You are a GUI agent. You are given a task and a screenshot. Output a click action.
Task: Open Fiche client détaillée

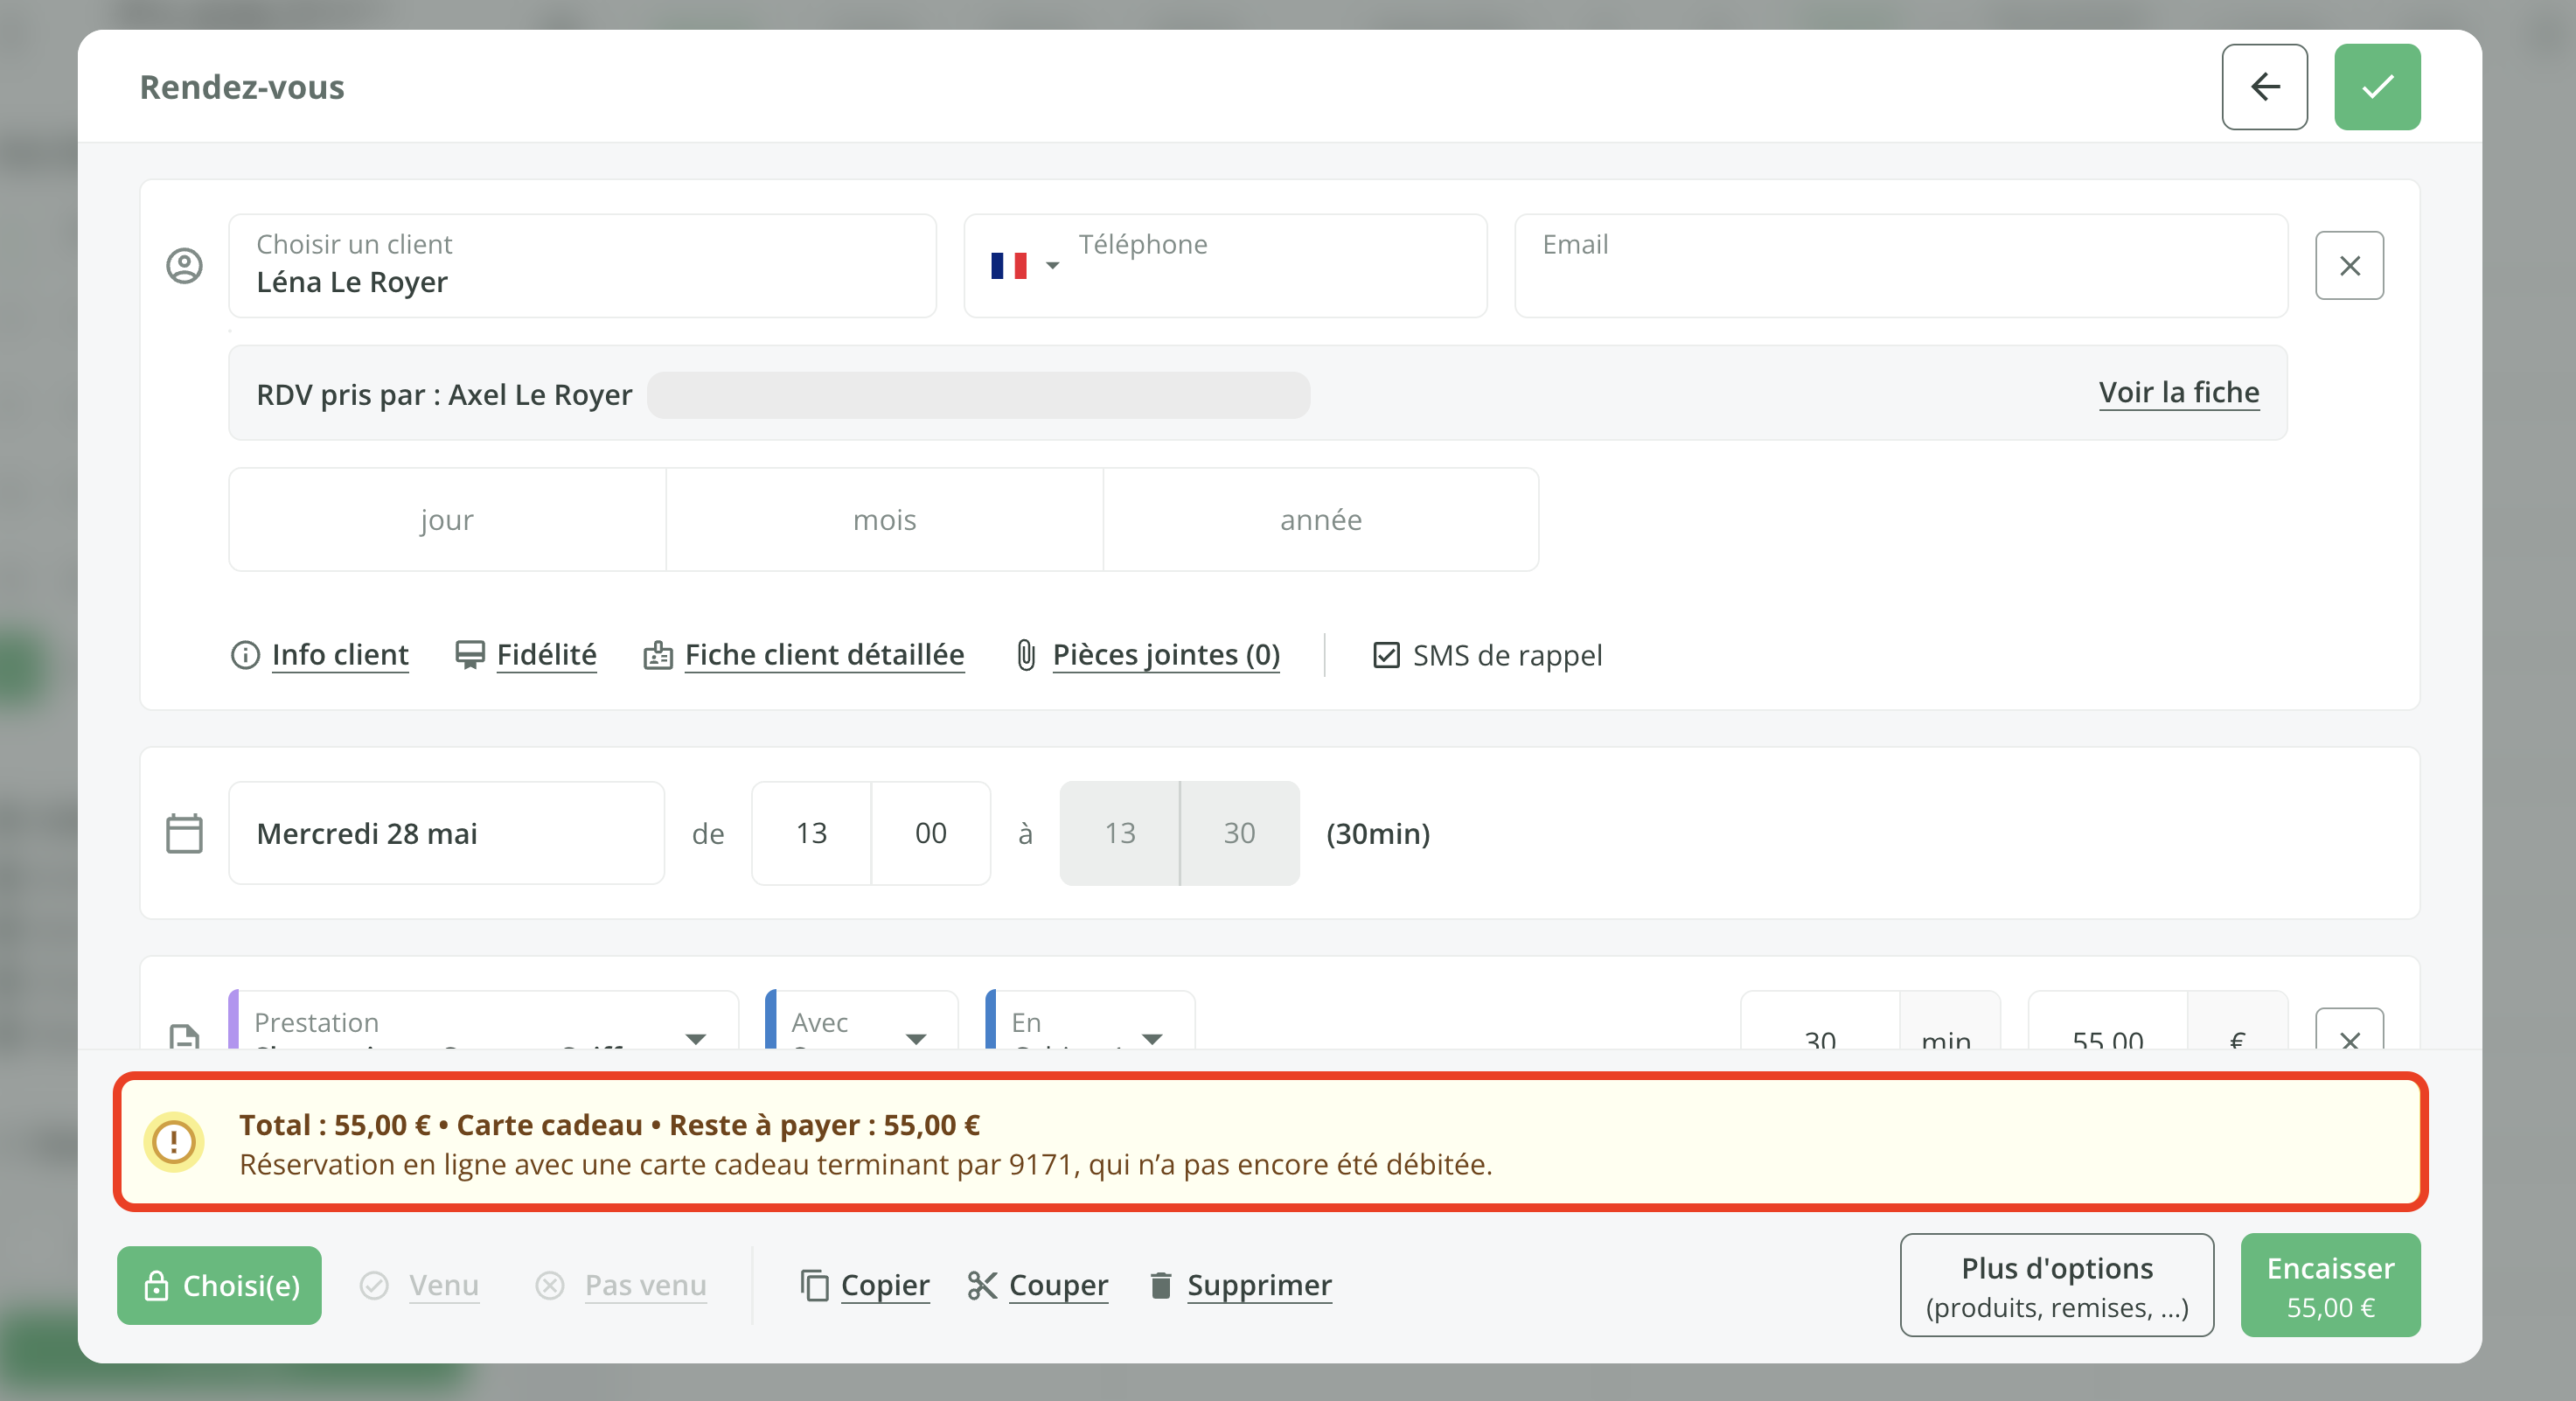pos(823,655)
